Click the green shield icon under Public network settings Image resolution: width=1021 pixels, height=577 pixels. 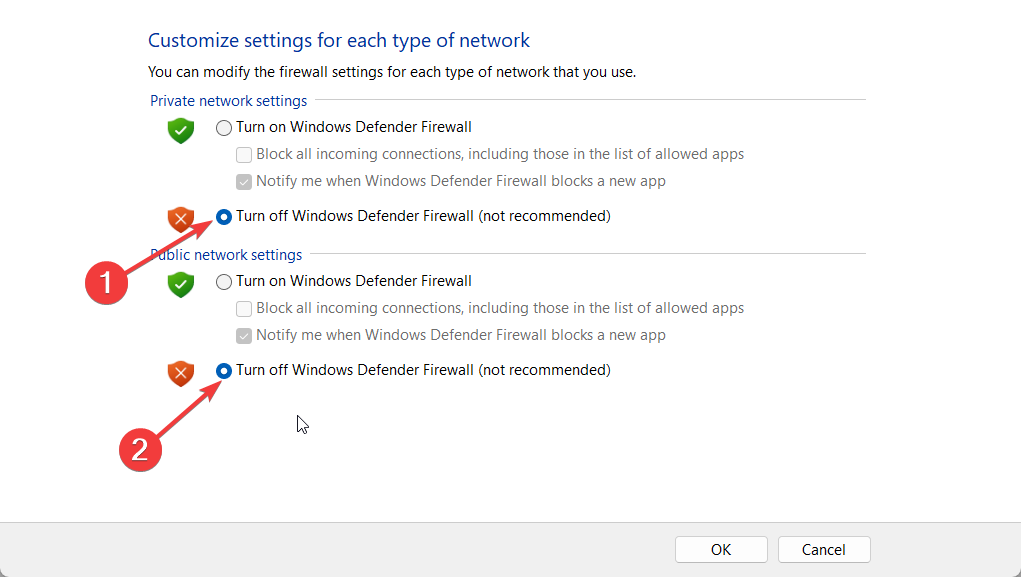click(180, 284)
